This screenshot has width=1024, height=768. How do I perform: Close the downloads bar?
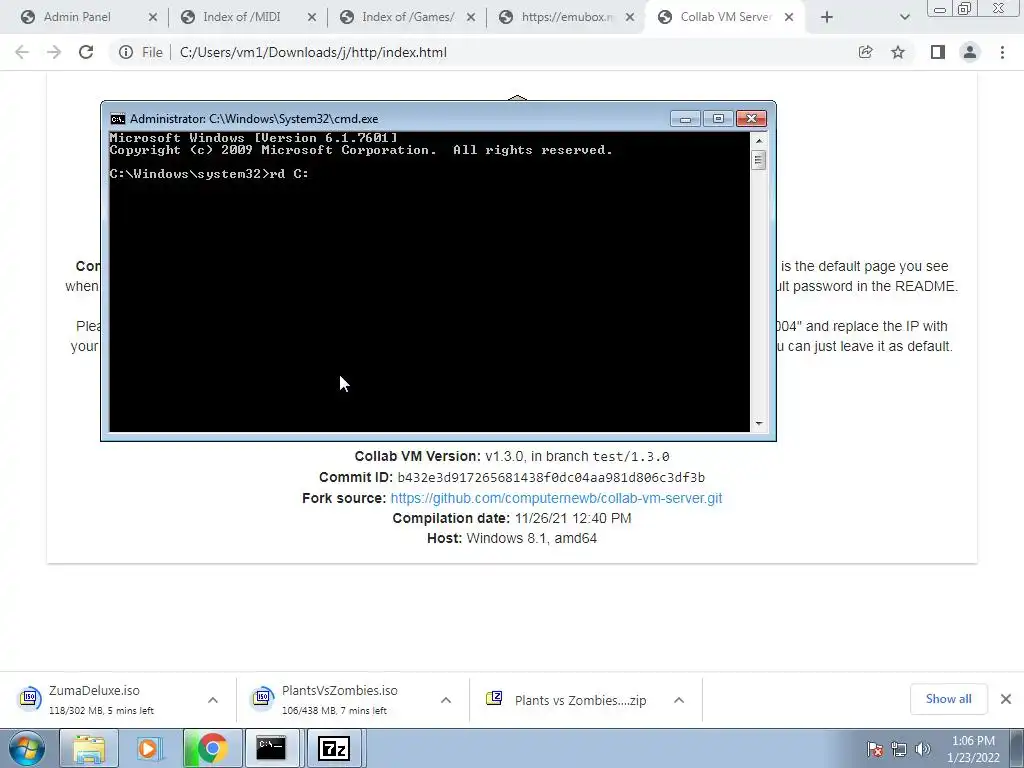1006,699
